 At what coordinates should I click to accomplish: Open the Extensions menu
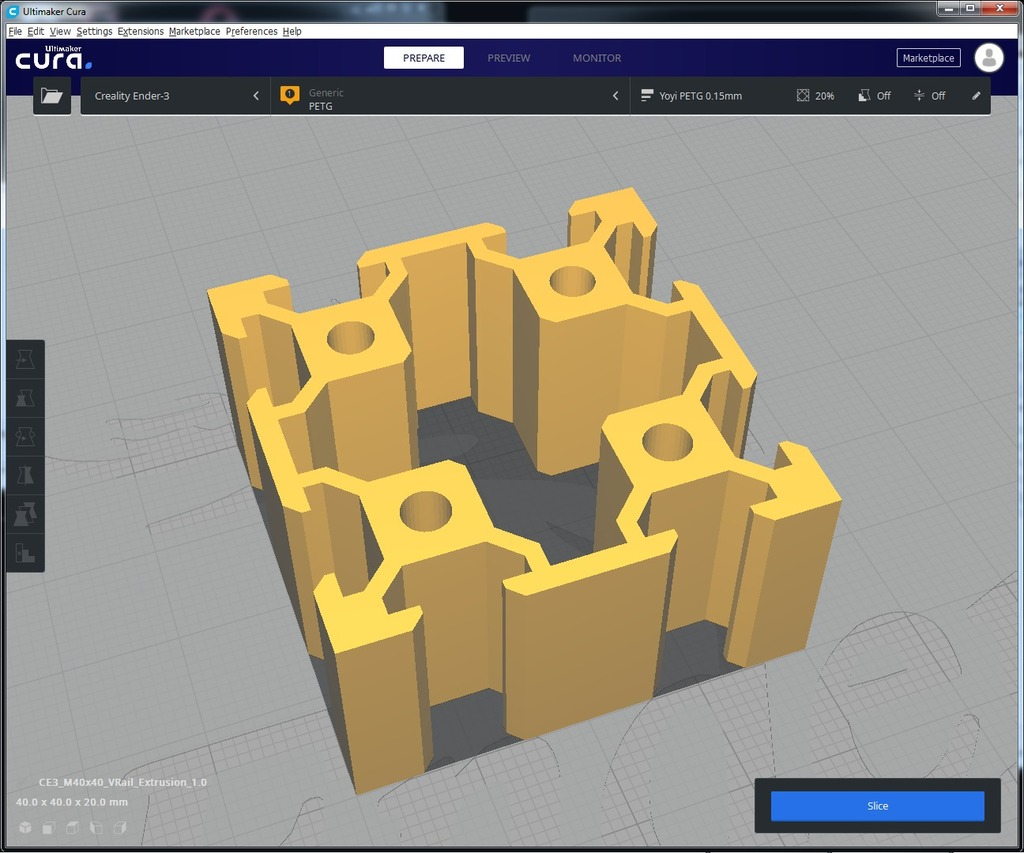[x=140, y=31]
